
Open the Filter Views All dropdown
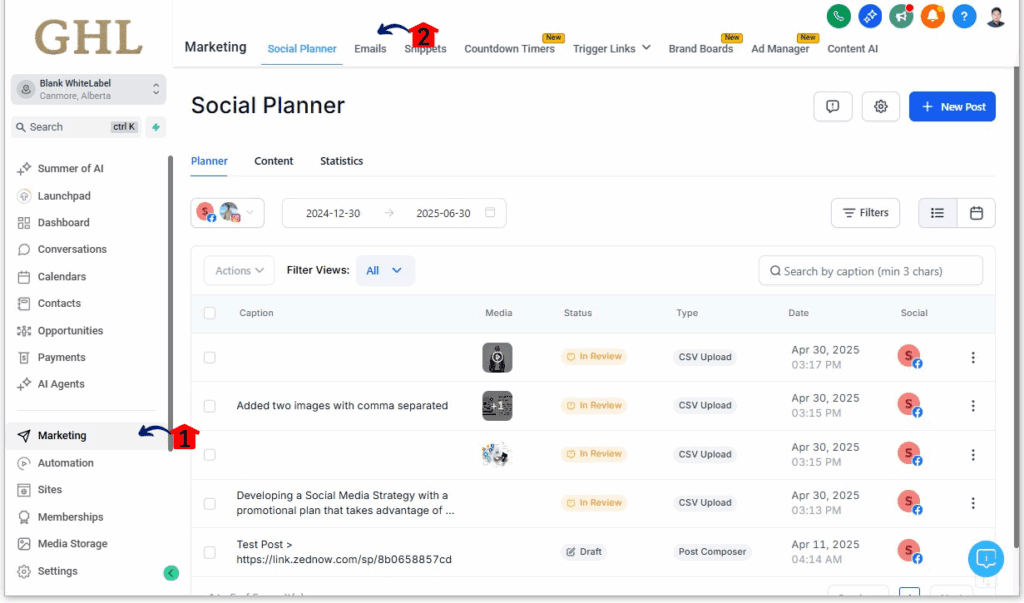pyautogui.click(x=385, y=270)
